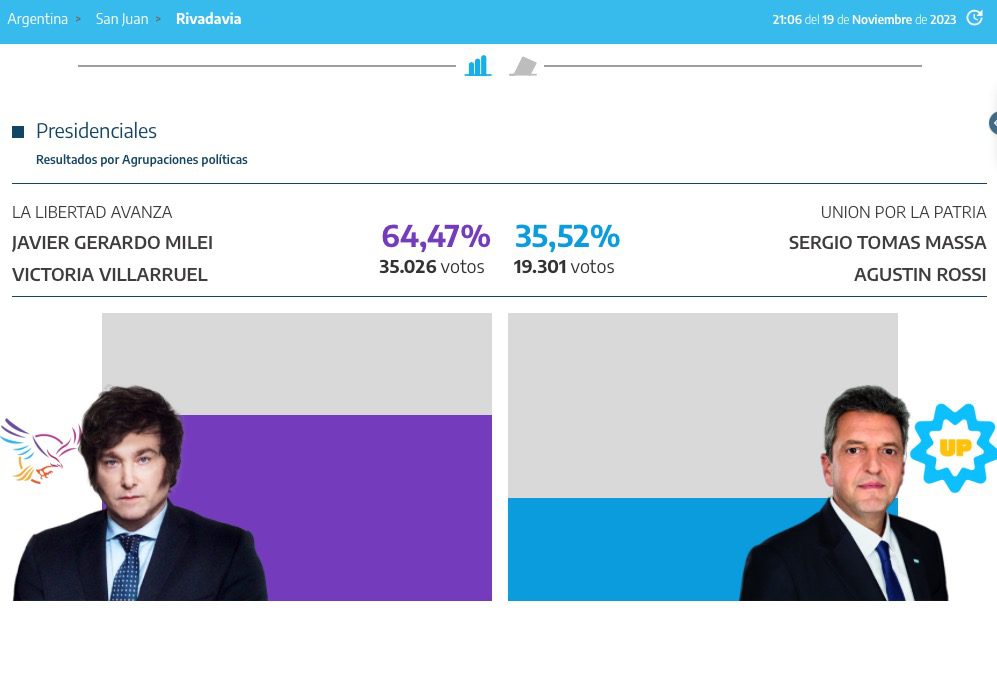
Task: Click the Victoria Villarruel running mate name
Action: (110, 275)
